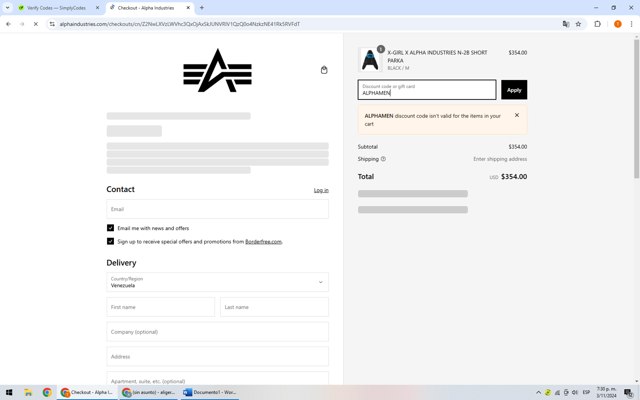Open a new browser tab

coord(202,7)
